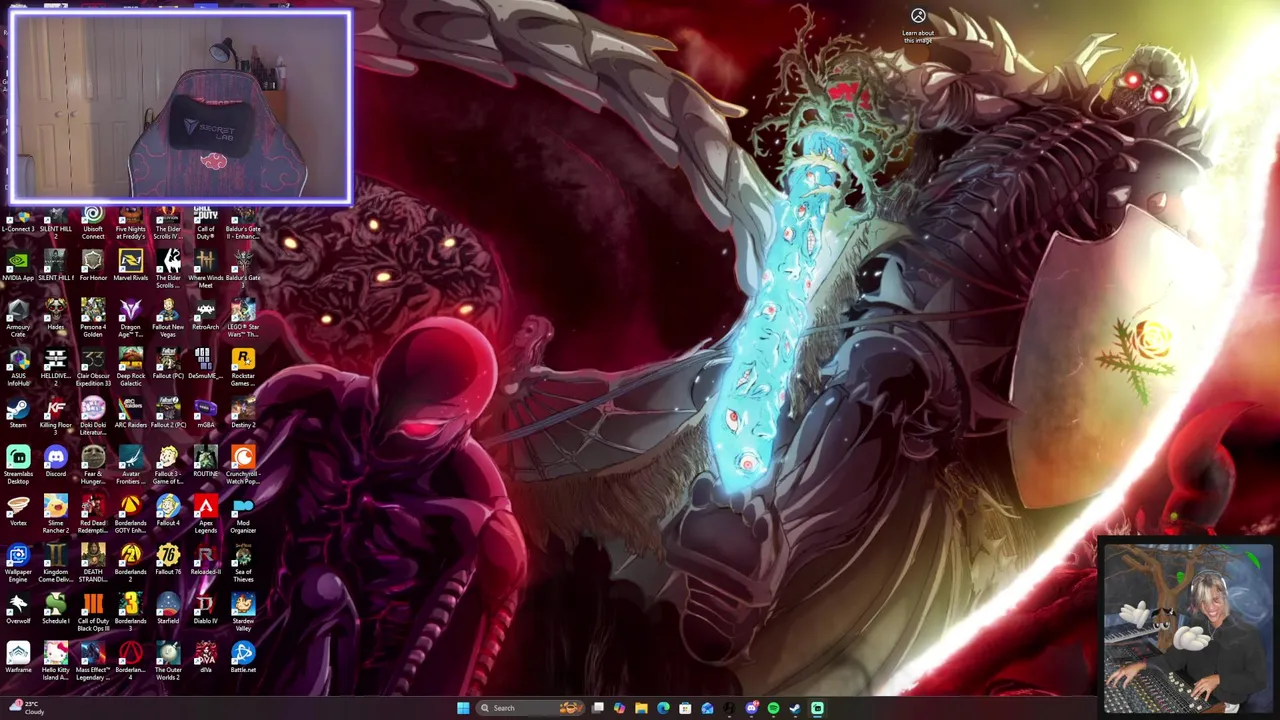Image resolution: width=1280 pixels, height=720 pixels.
Task: Open the Rockstar Games launcher icon
Action: click(243, 368)
